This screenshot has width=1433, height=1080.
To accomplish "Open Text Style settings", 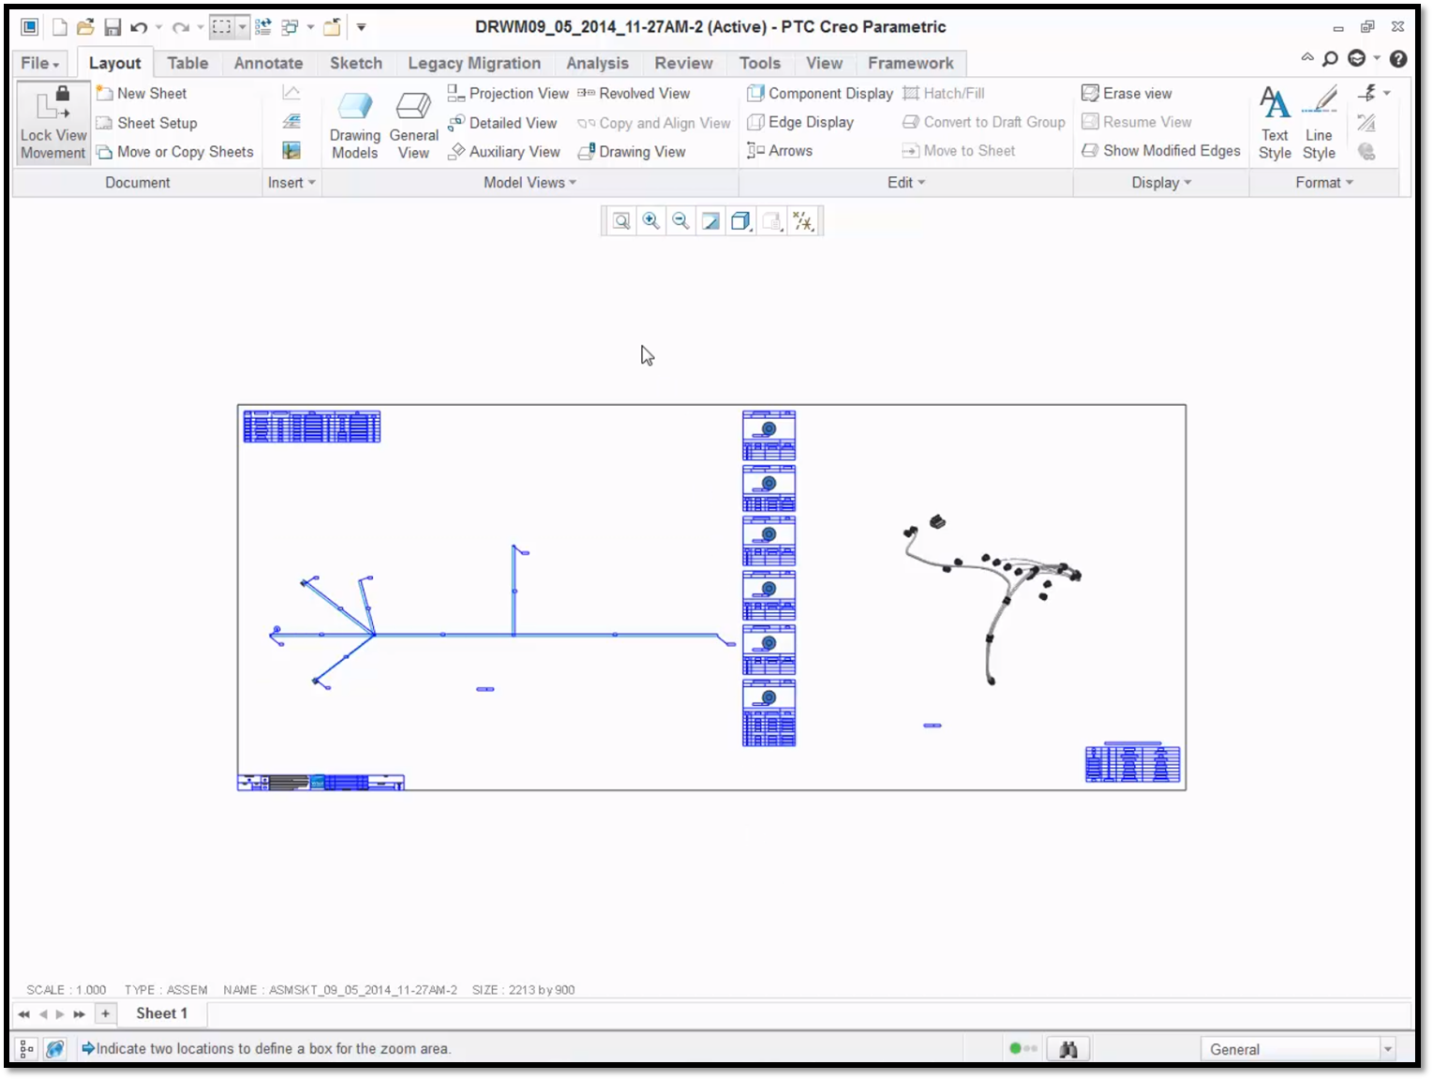I will tap(1274, 123).
